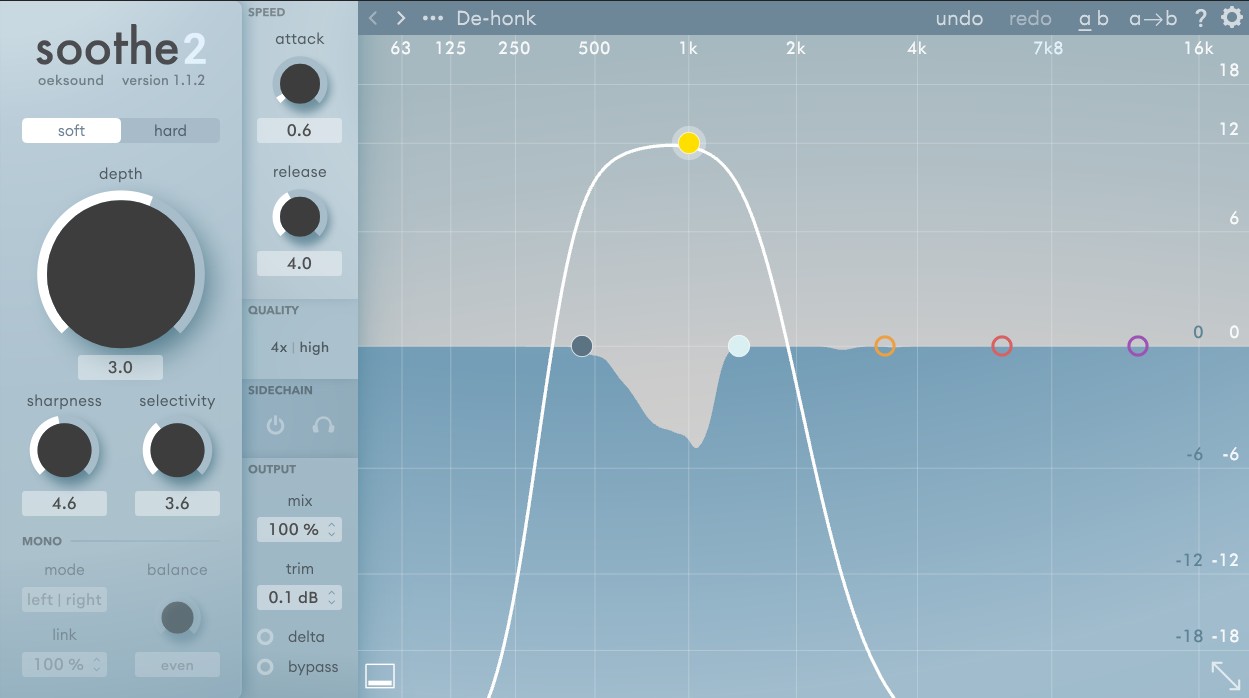Click the help question mark icon

click(x=1200, y=18)
